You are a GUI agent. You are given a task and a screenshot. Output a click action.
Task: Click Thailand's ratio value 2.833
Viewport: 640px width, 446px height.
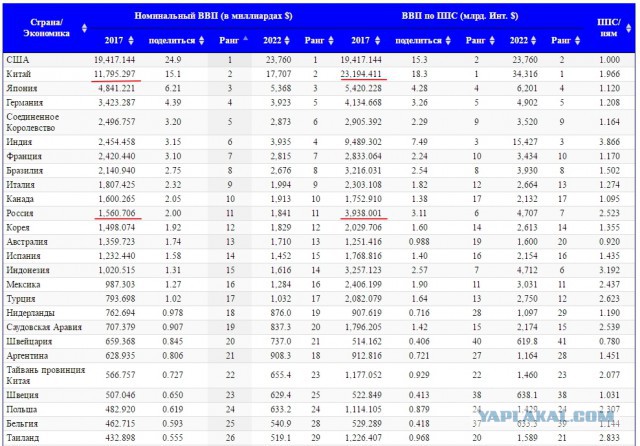(609, 438)
